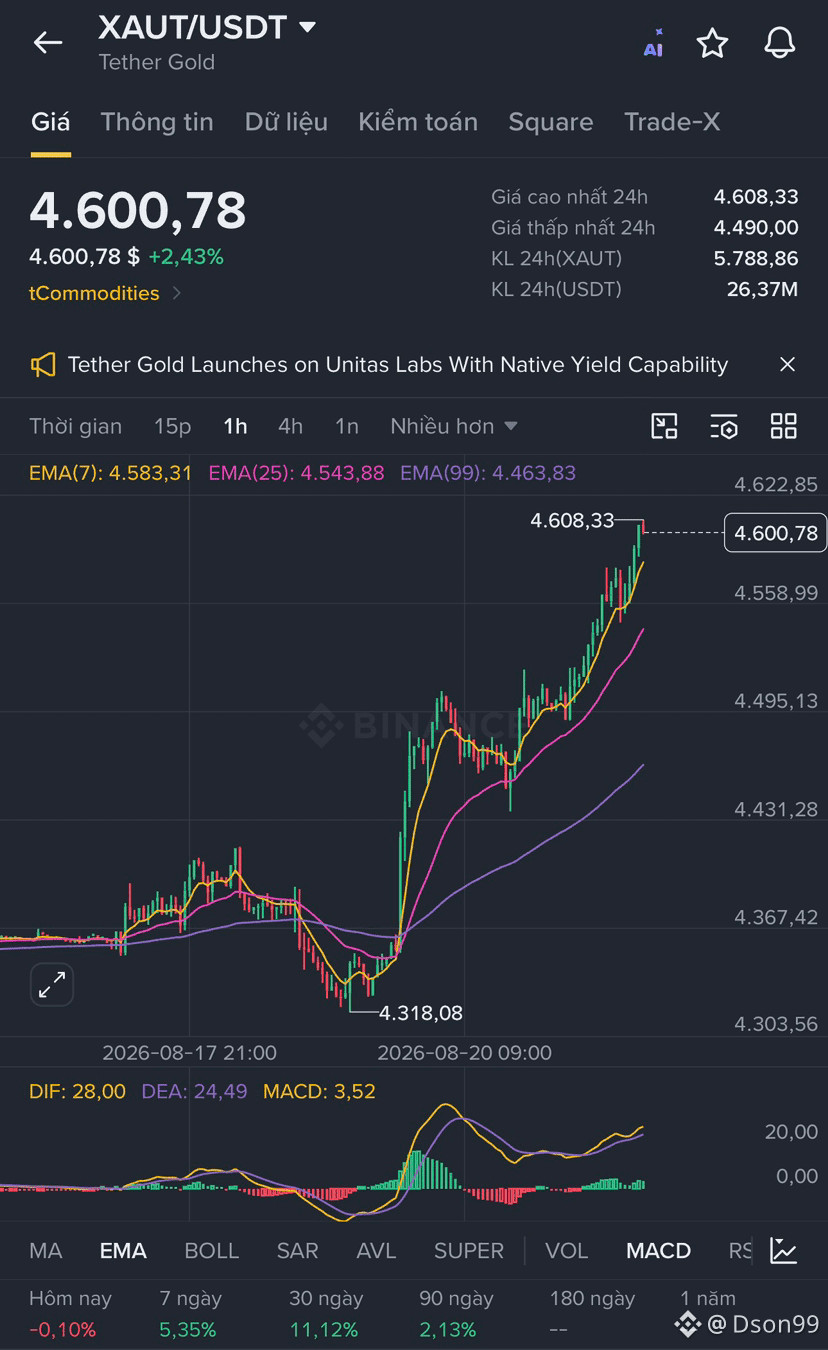The height and width of the screenshot is (1350, 828).
Task: Toggle the MA indicator
Action: pos(46,1251)
